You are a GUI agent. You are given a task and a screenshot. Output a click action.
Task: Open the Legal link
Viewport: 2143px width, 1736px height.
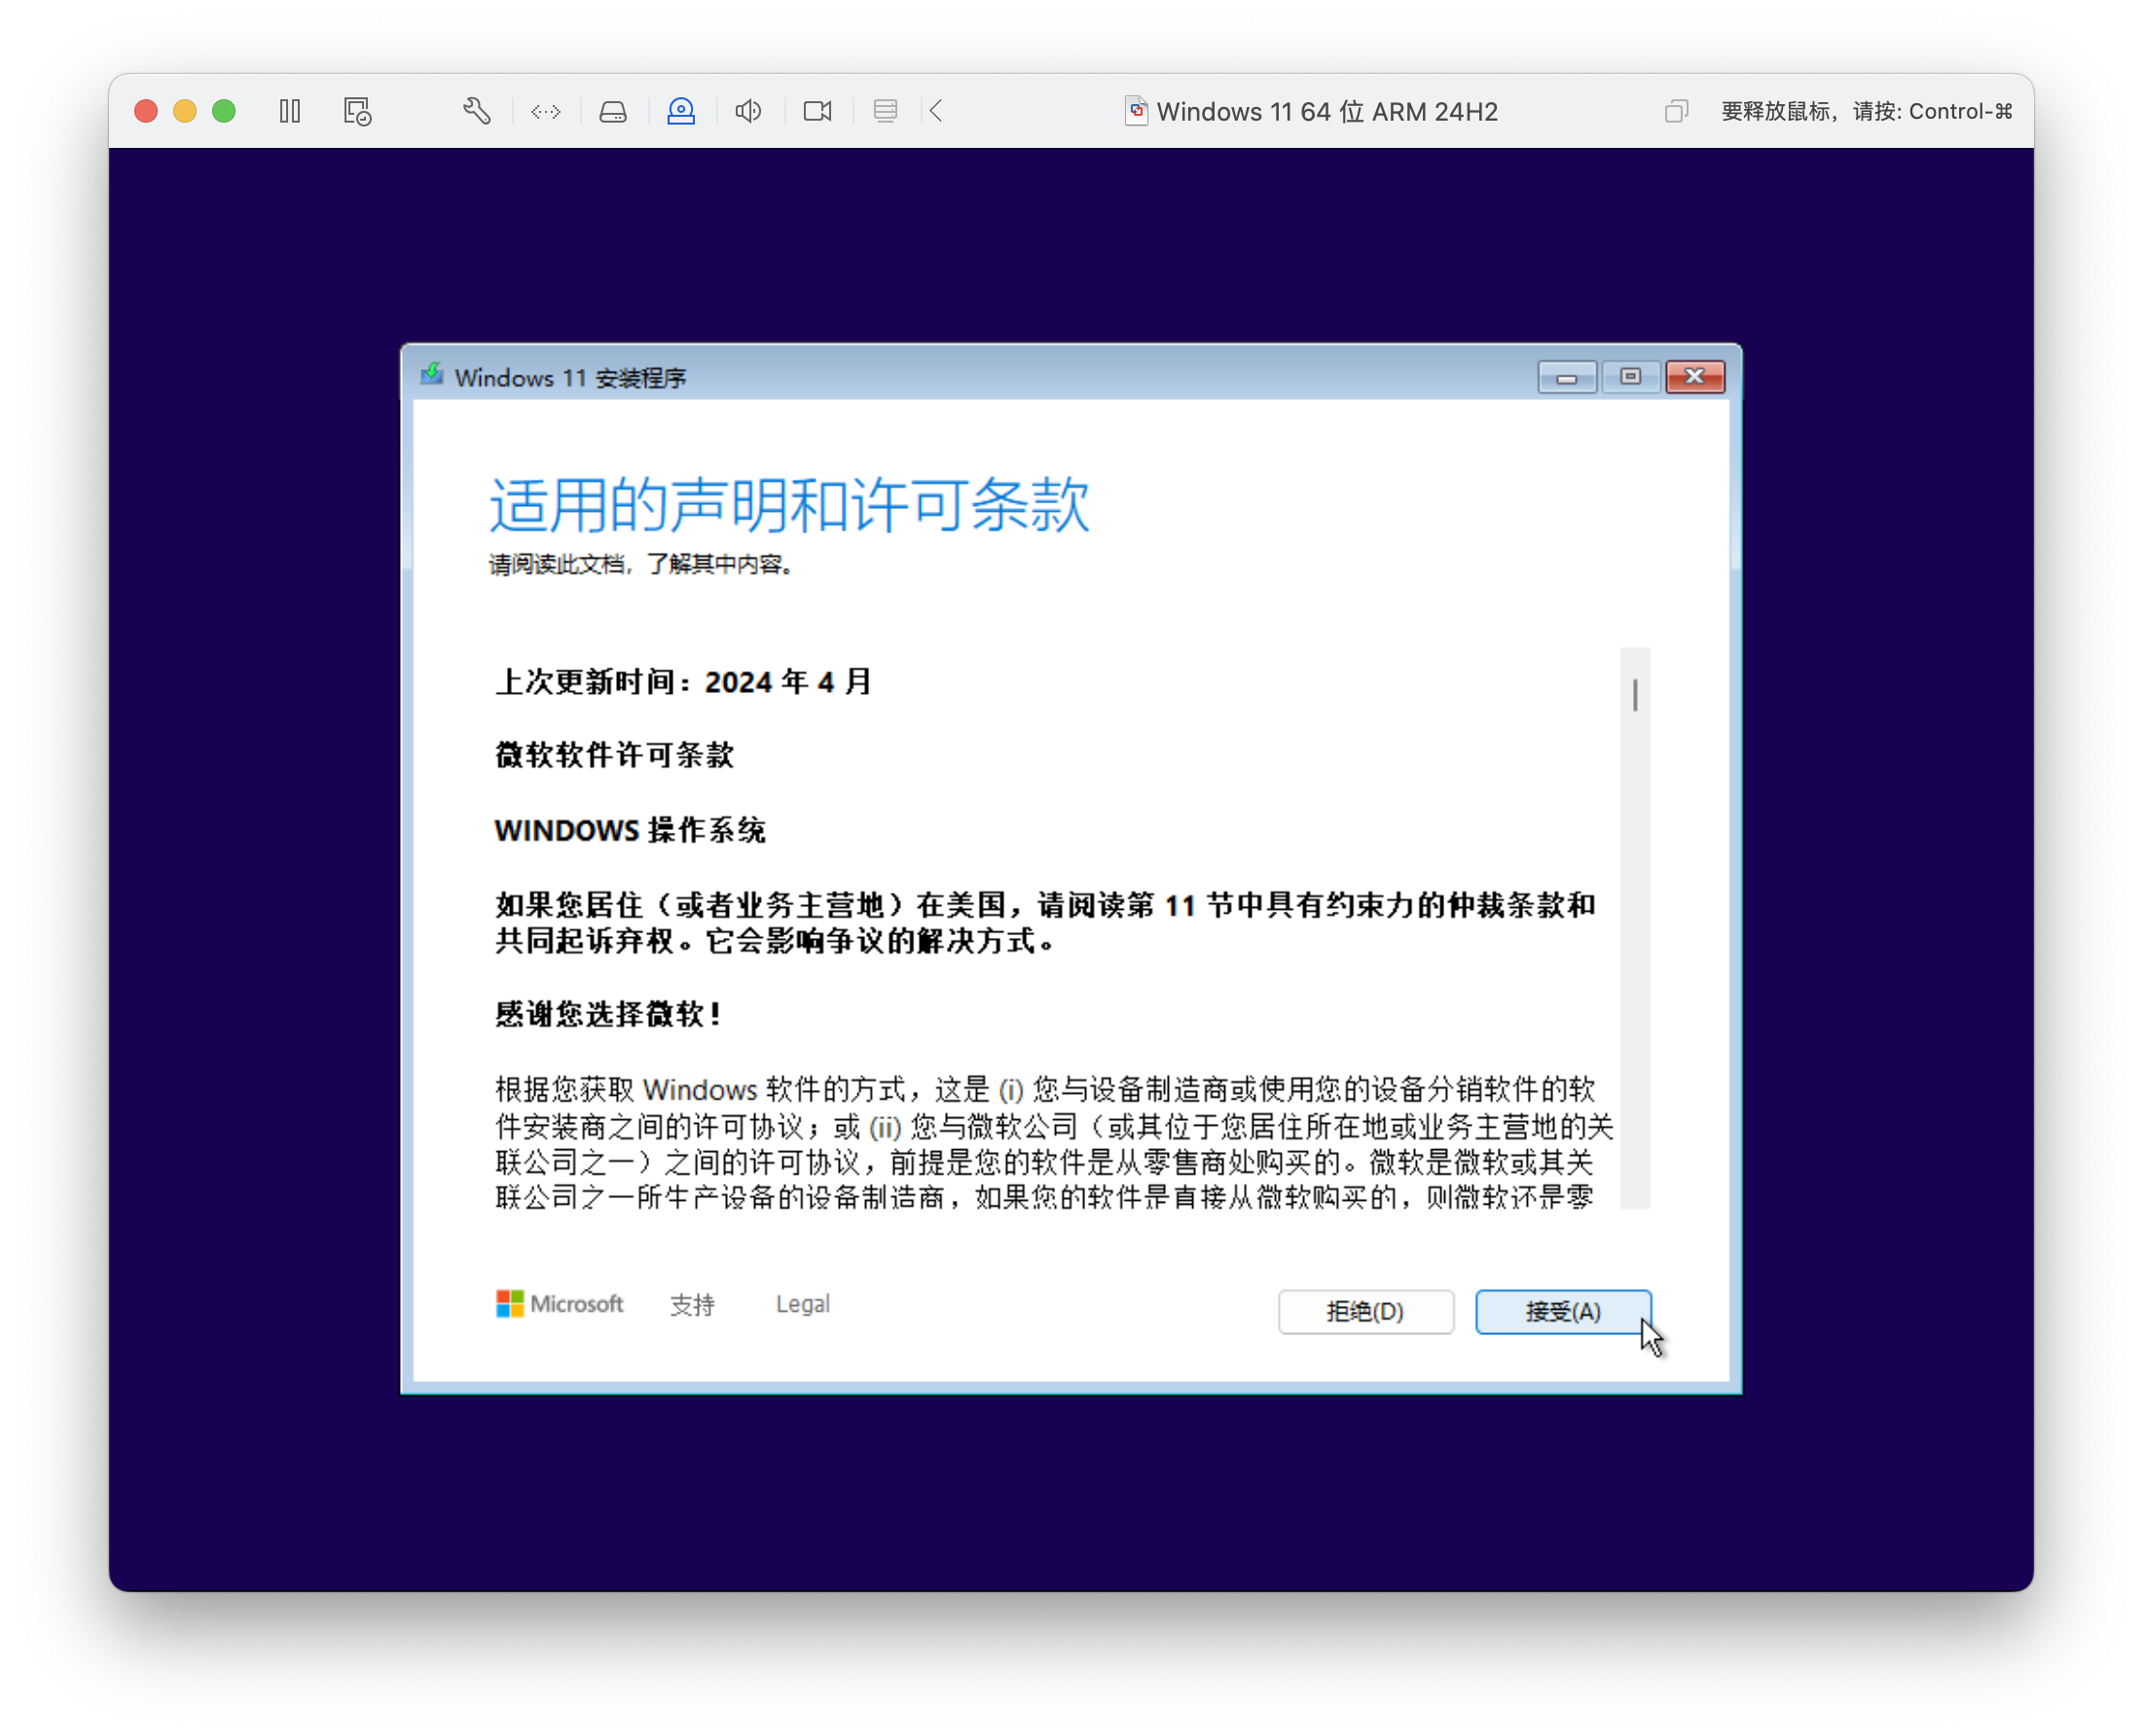[x=802, y=1304]
